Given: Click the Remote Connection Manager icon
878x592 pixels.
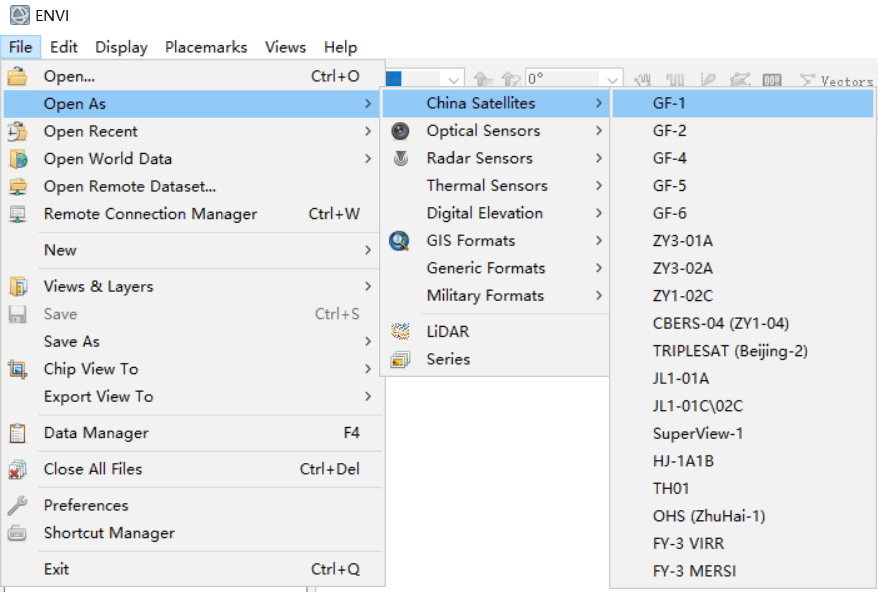Looking at the screenshot, I should [17, 214].
